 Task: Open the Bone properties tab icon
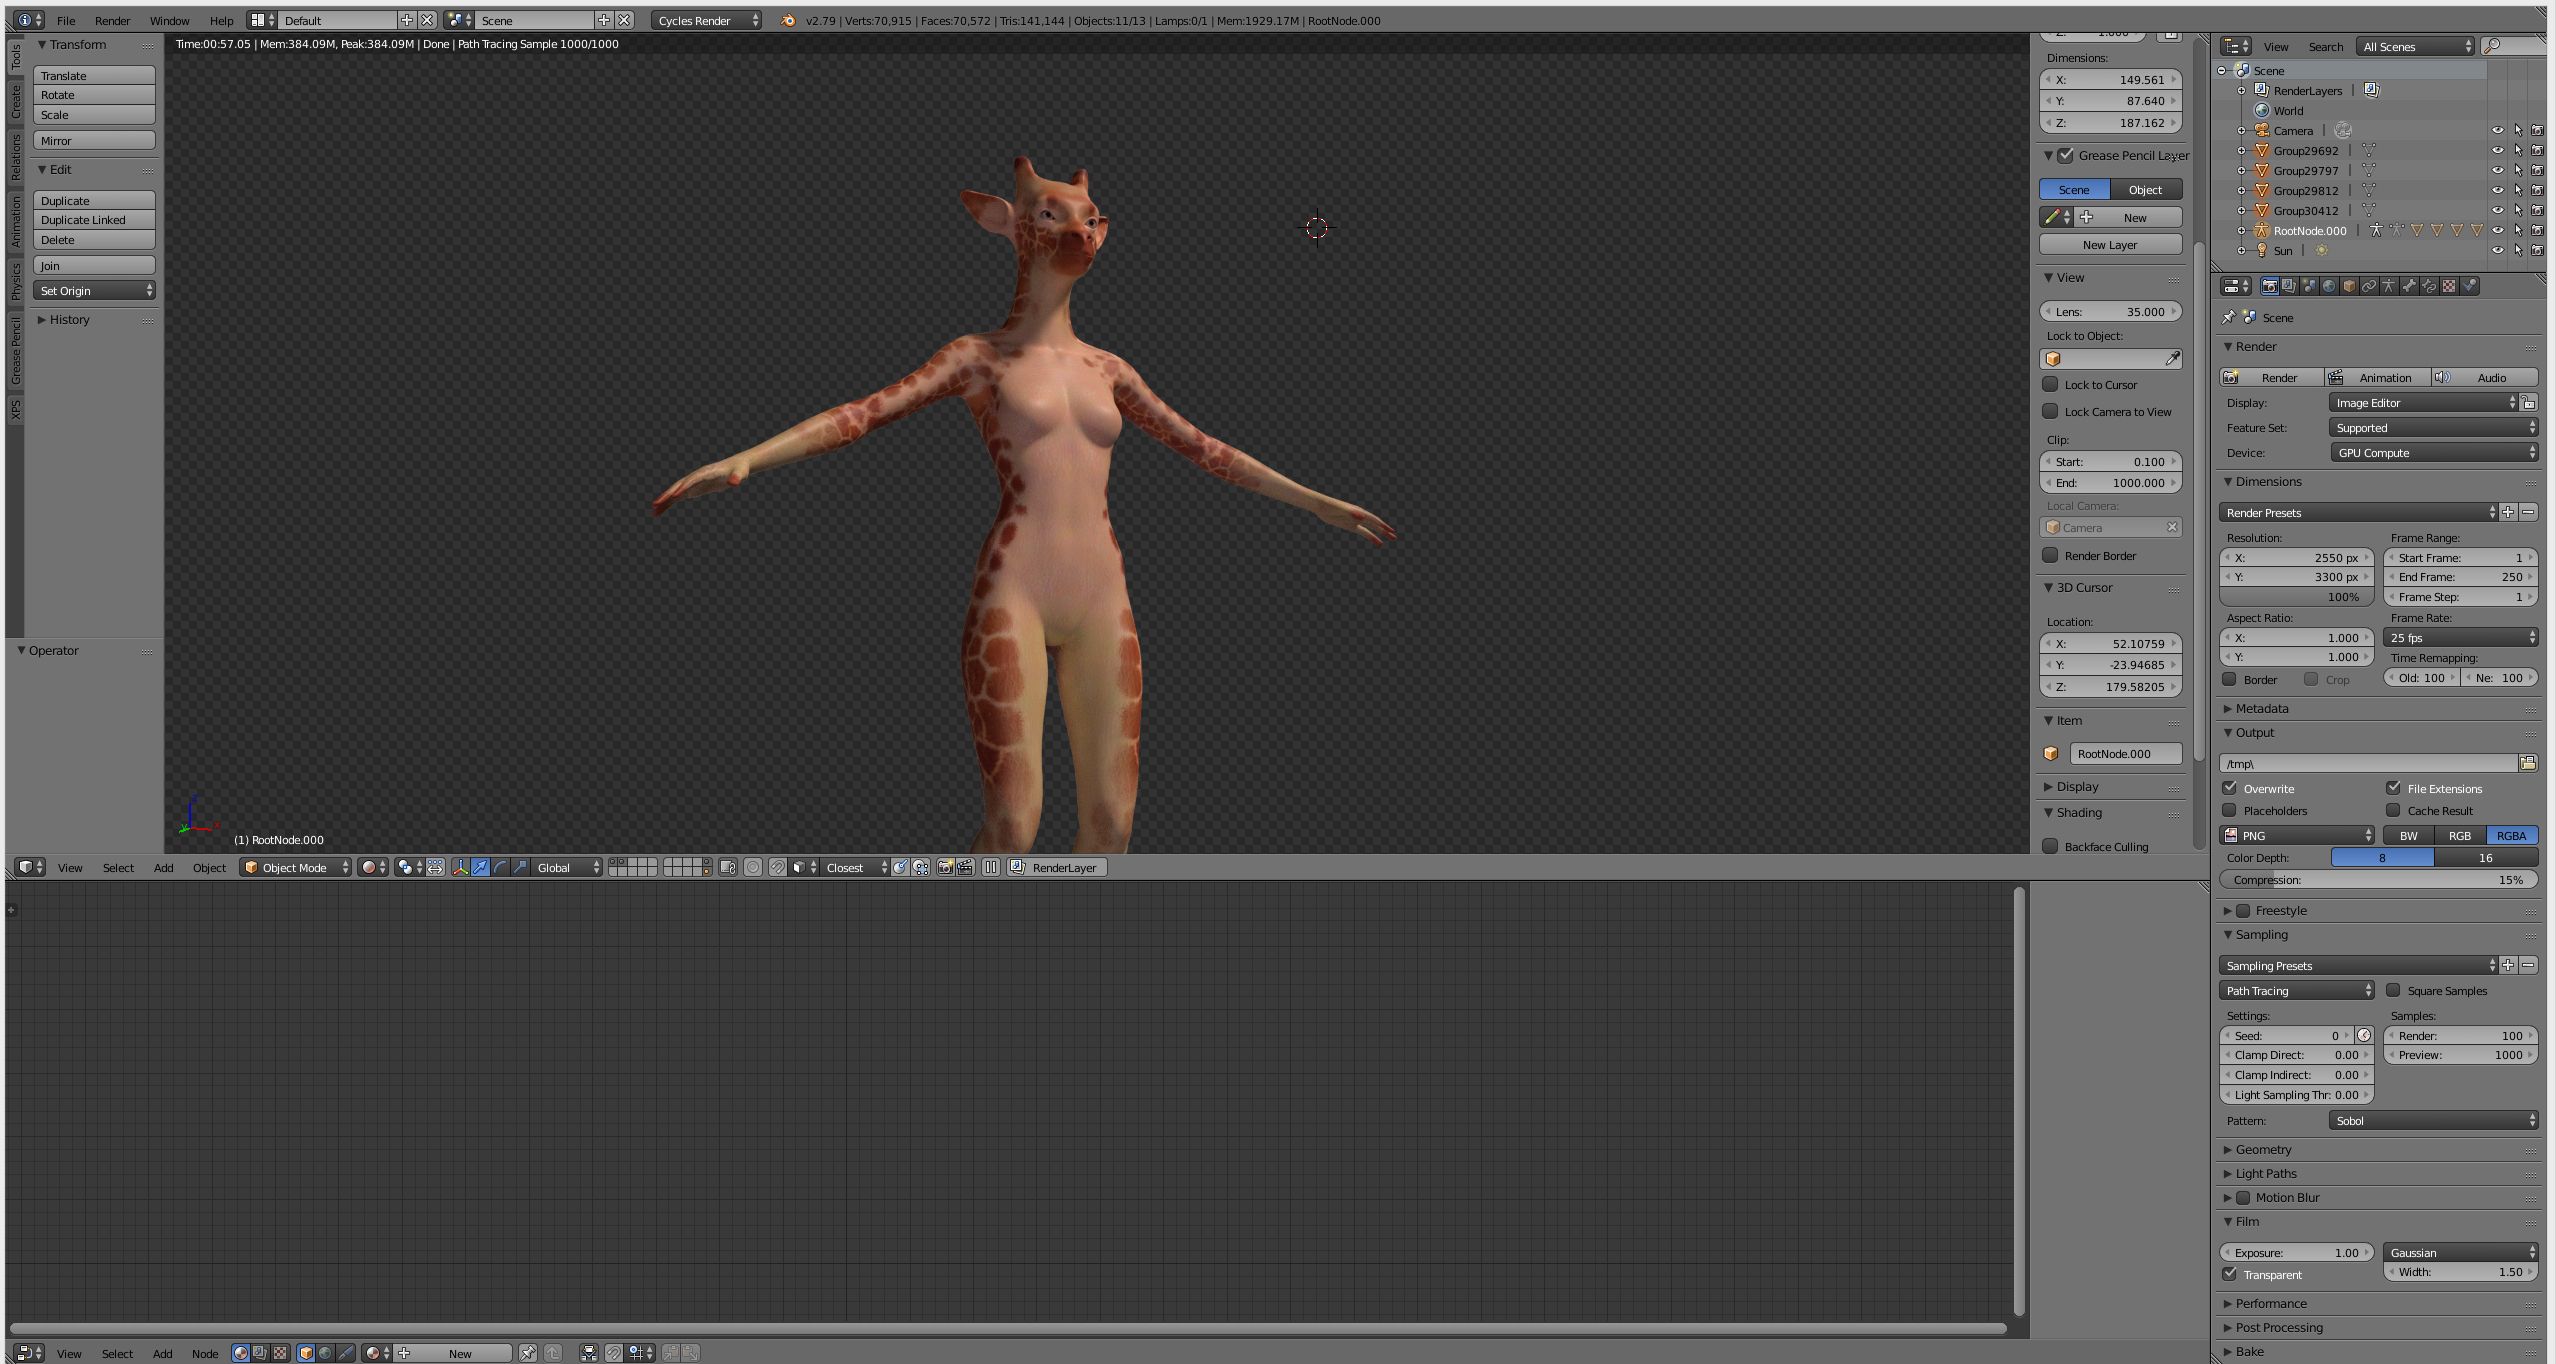(x=2409, y=286)
